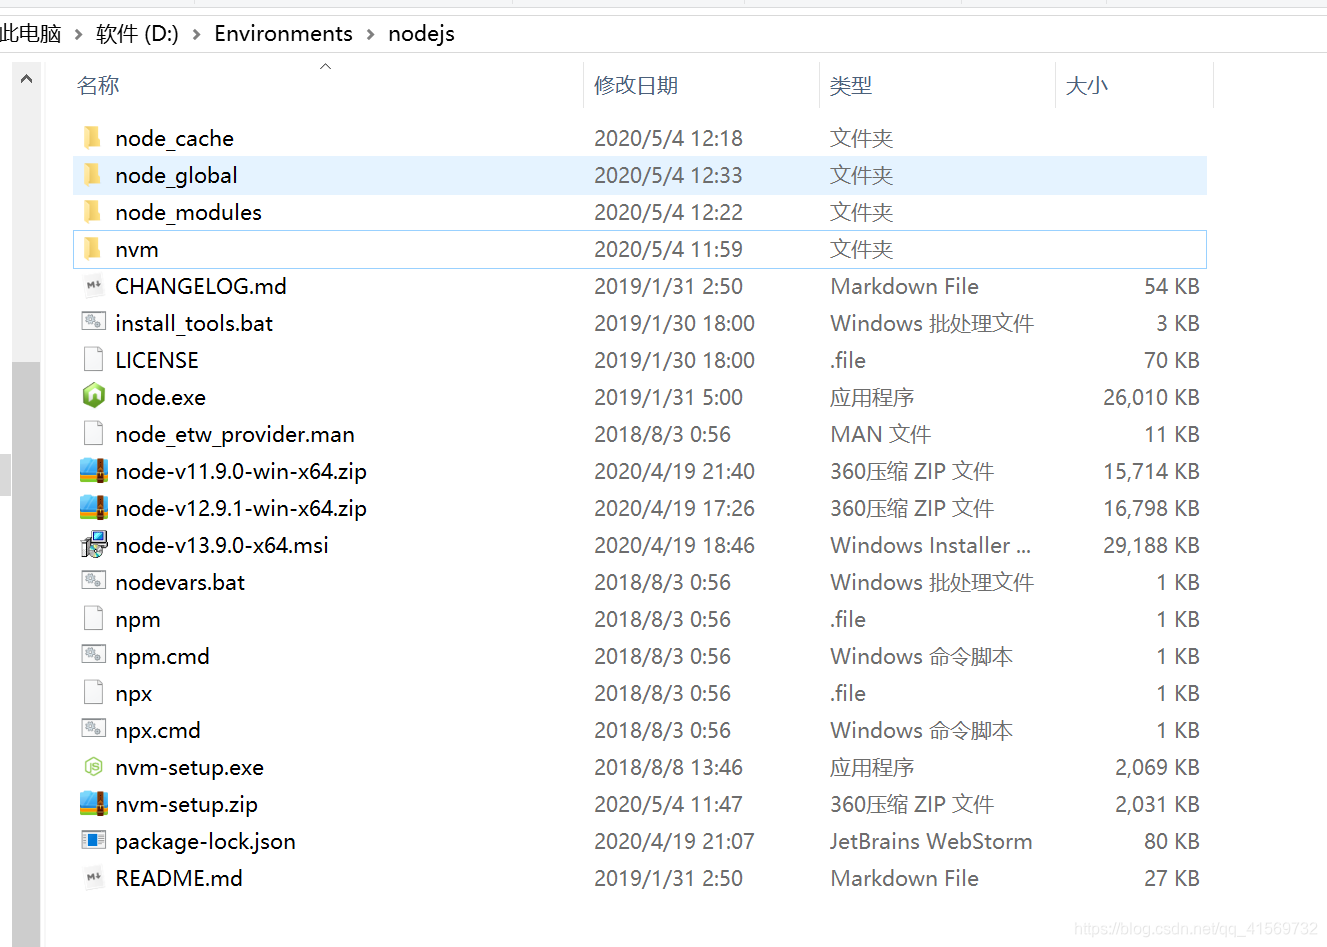Select the file name node_etw_provider.man

[x=235, y=434]
